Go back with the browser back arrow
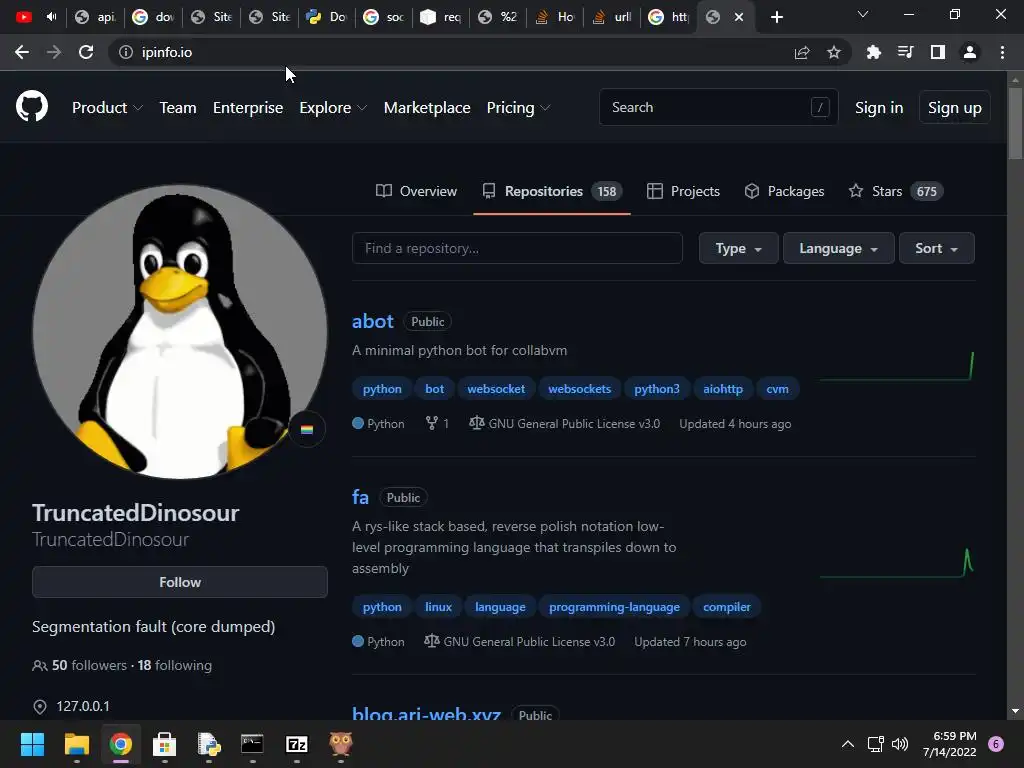The image size is (1024, 768). coord(22,52)
